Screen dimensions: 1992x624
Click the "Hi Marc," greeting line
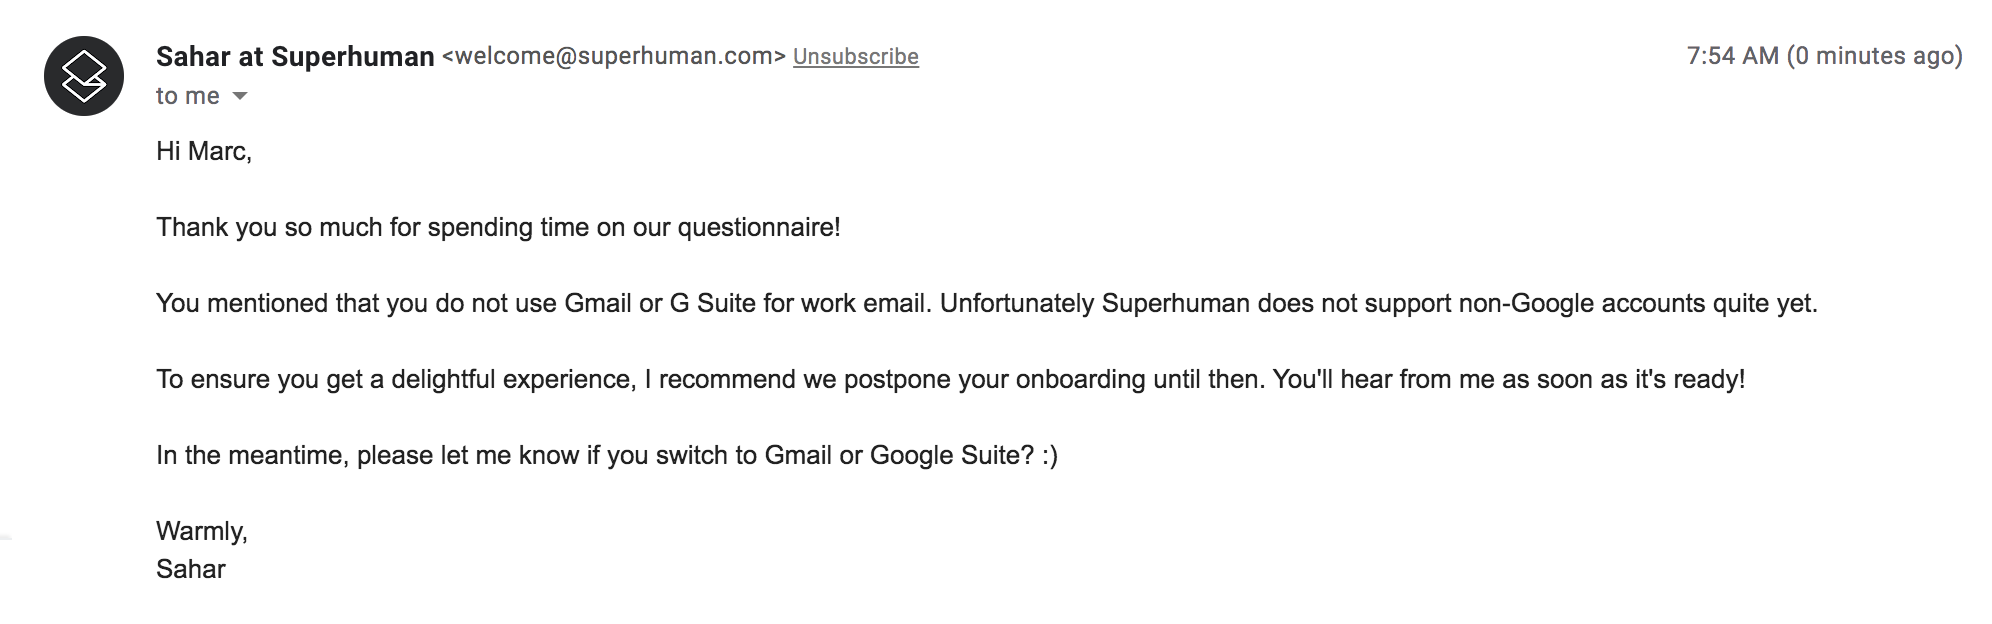tap(204, 151)
